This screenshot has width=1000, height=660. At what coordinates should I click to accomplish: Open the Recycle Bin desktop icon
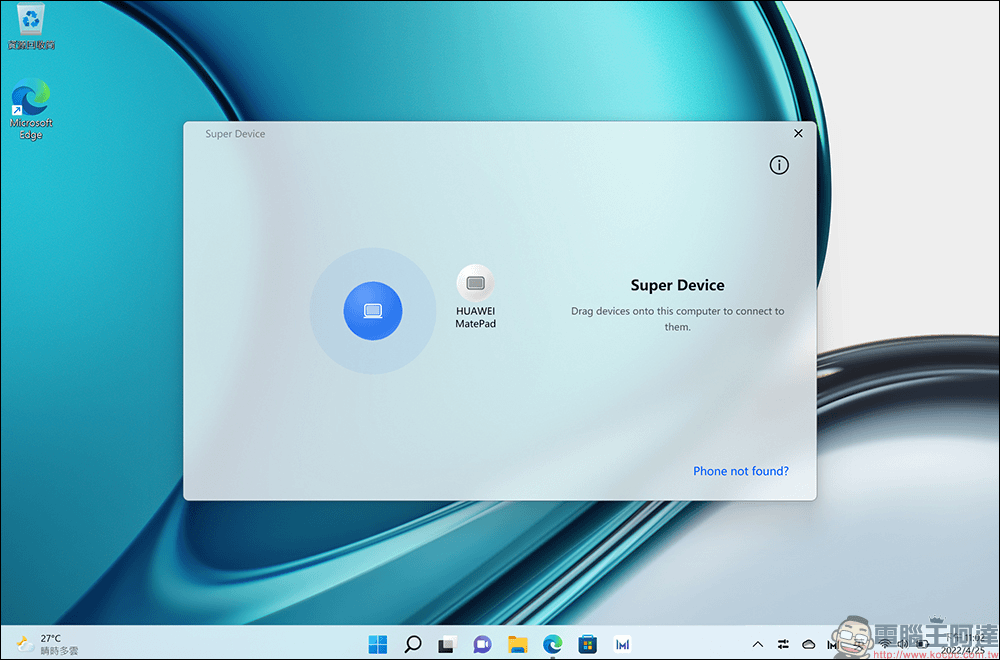coord(31,27)
